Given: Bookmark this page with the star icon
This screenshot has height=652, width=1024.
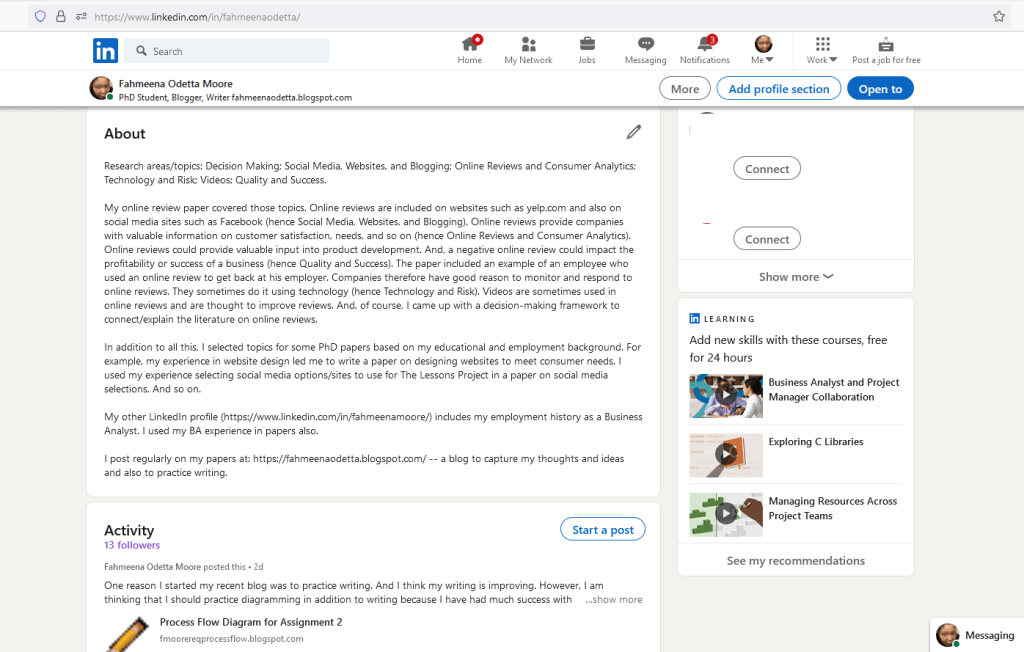Looking at the screenshot, I should 998,16.
